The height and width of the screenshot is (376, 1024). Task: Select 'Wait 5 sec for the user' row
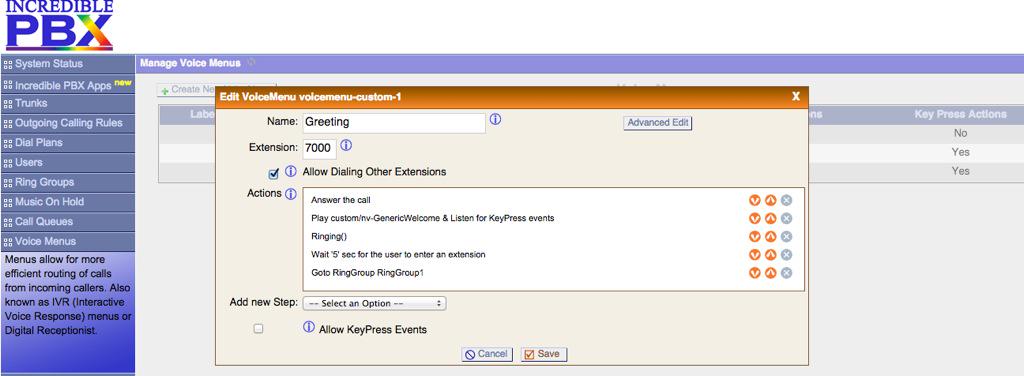pos(553,255)
